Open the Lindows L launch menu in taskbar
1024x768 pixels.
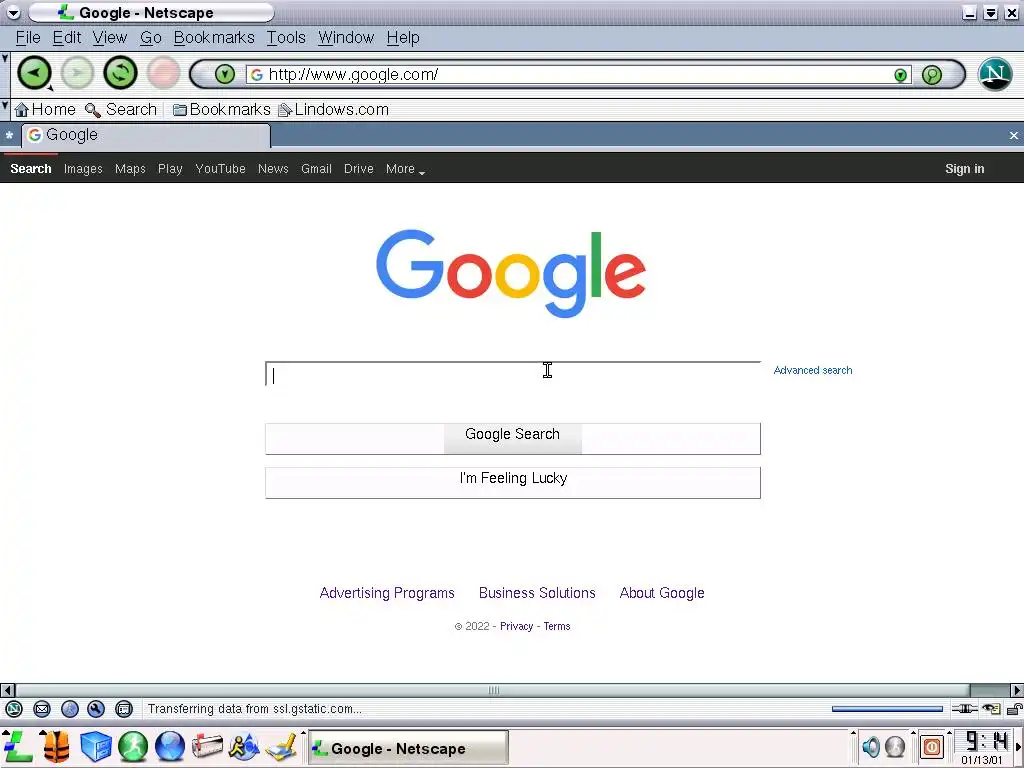(x=18, y=746)
